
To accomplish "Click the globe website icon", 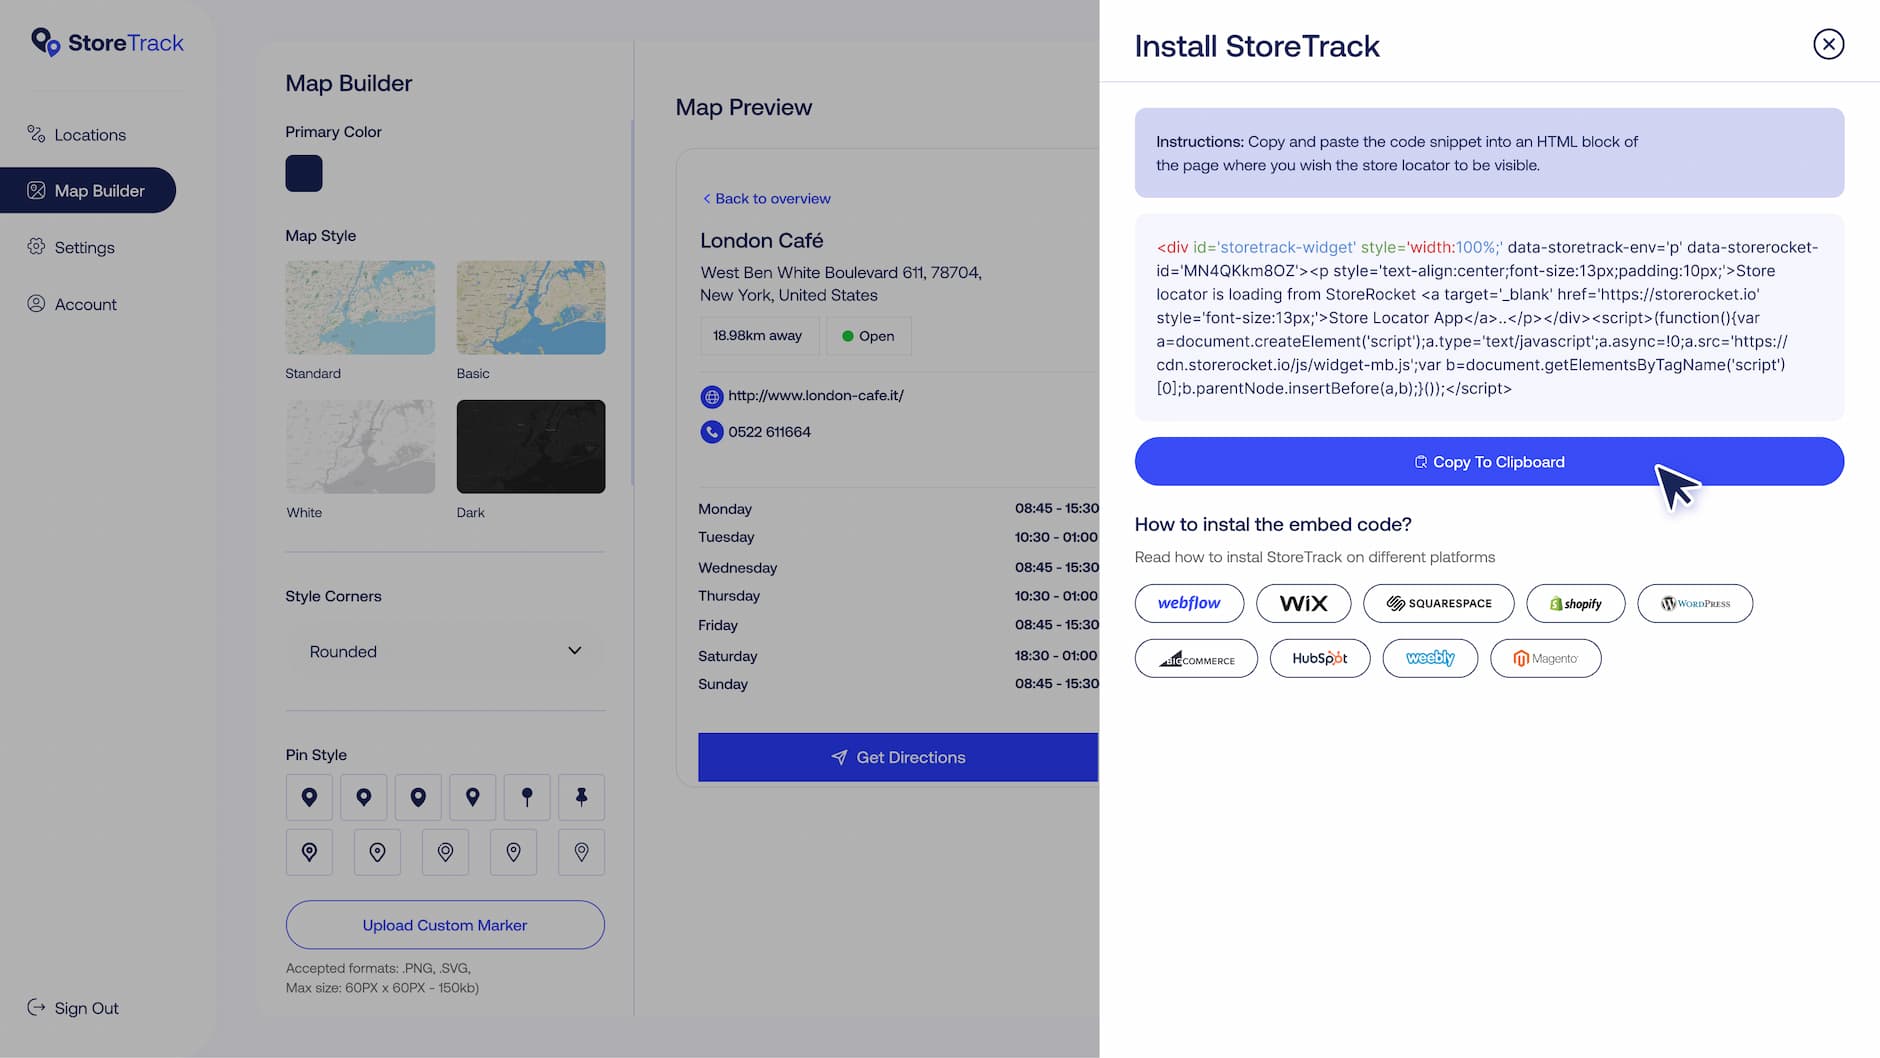I will point(711,397).
